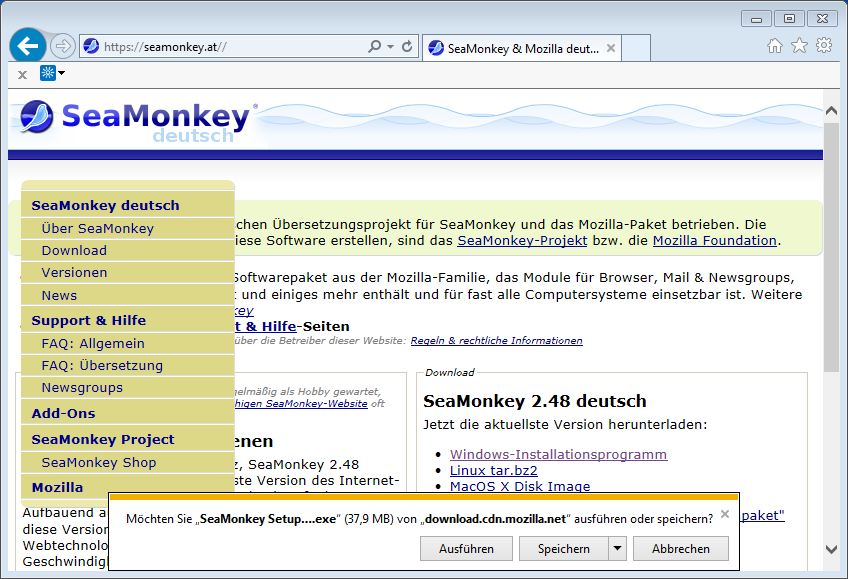This screenshot has height=579, width=848.
Task: Expand the snowflake toolbar dropdown arrow
Action: [x=62, y=73]
